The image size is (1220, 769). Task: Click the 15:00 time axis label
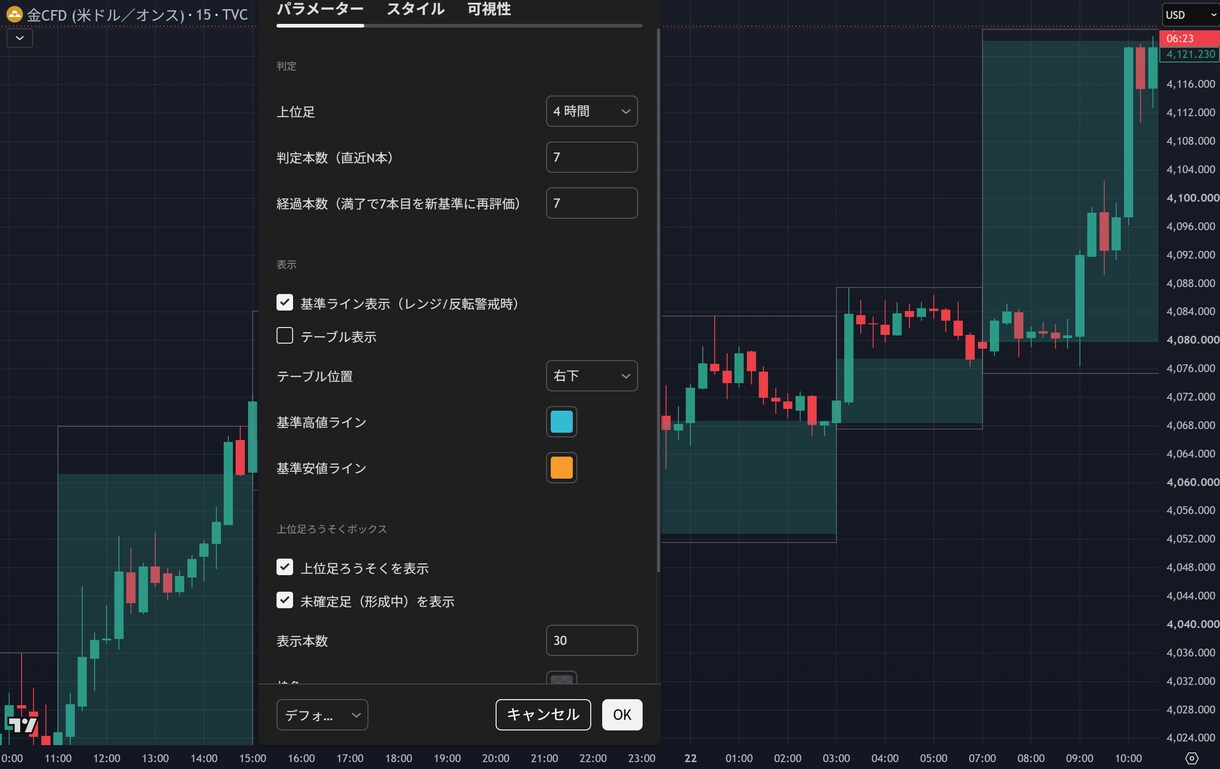(x=252, y=758)
